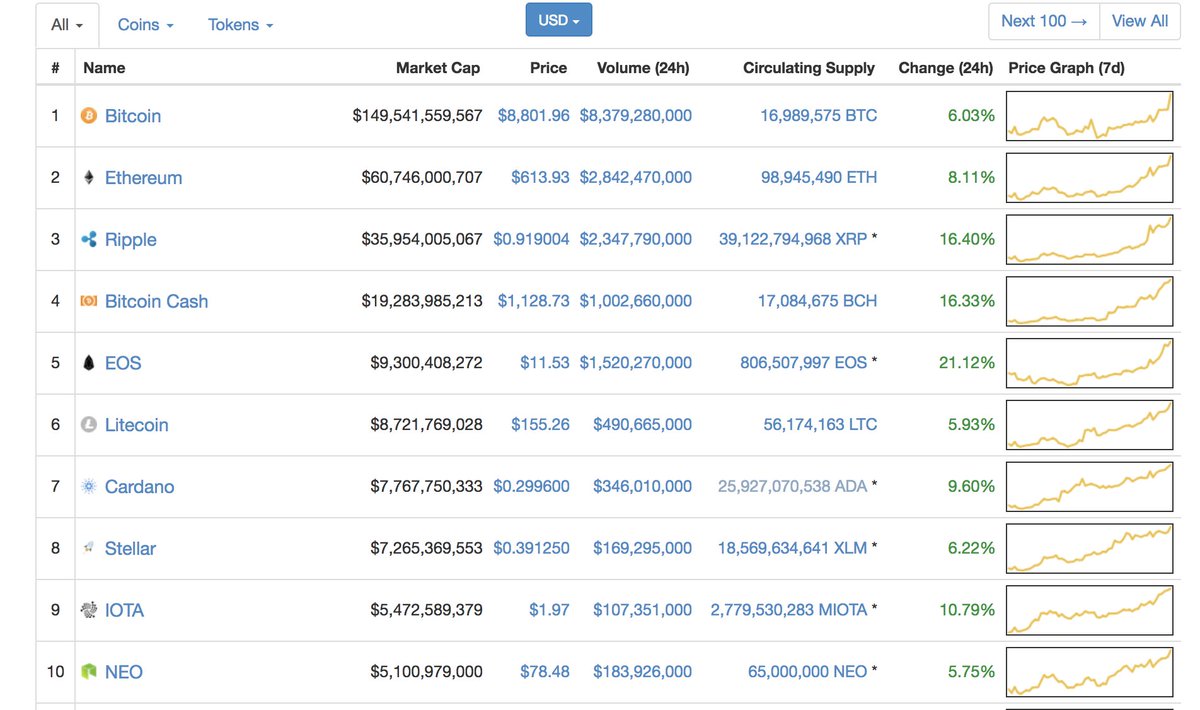Click Ethereum price $613.93
Image resolution: width=1200 pixels, height=710 pixels.
(x=541, y=178)
